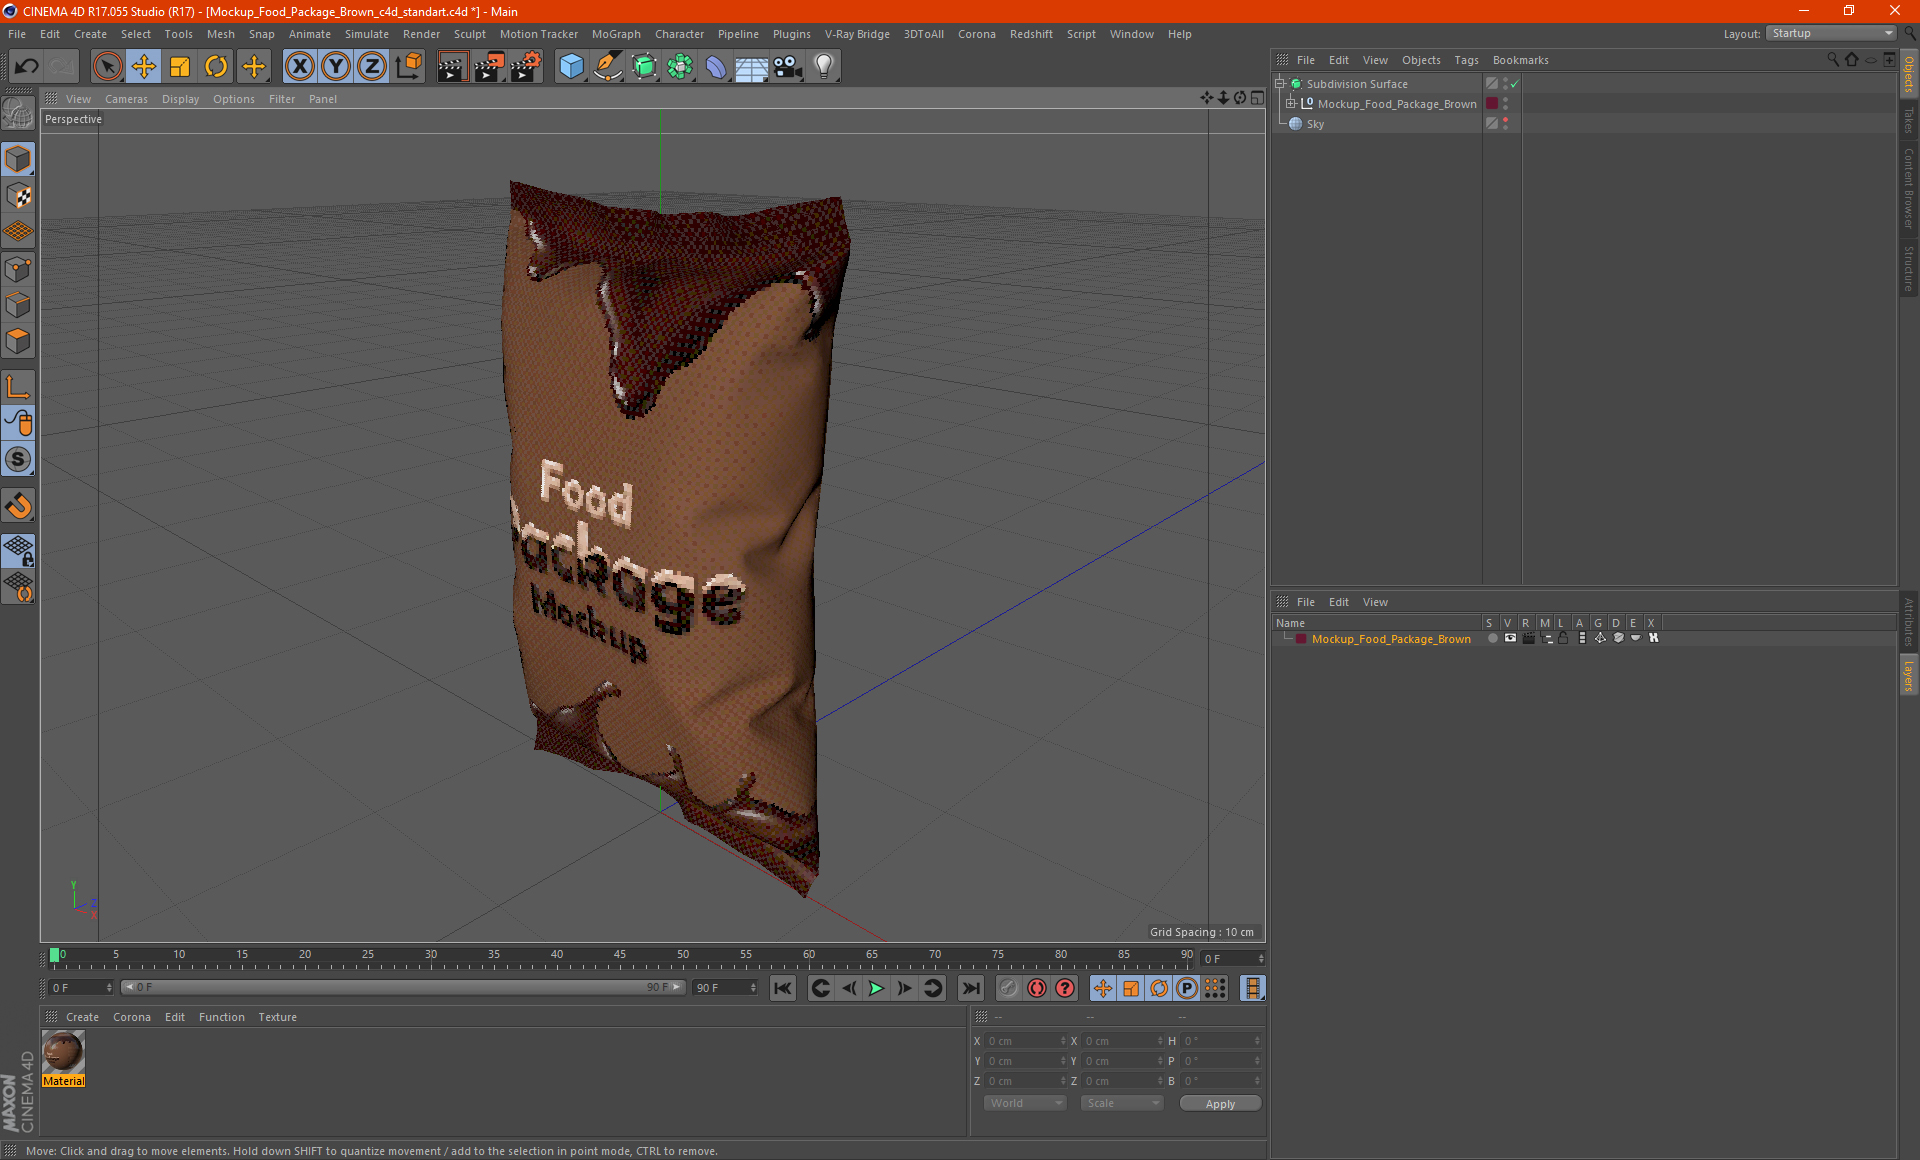The width and height of the screenshot is (1920, 1160).
Task: Enable Model mode in left sidebar
Action: click(19, 160)
